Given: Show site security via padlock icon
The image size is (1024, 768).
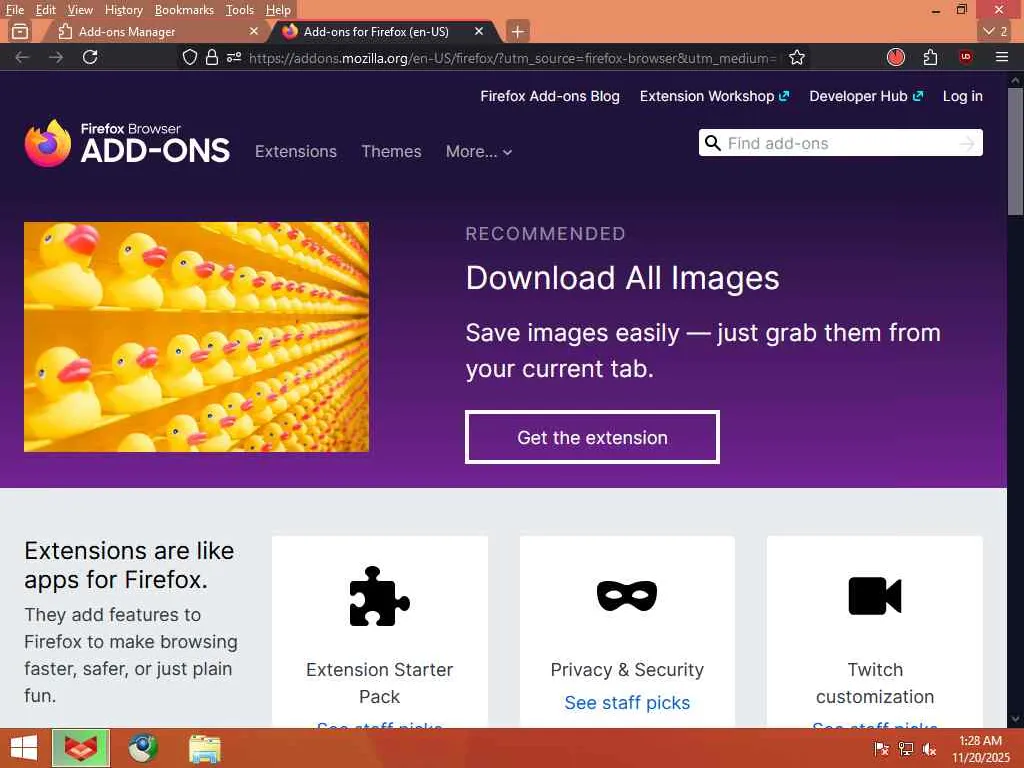Looking at the screenshot, I should [212, 57].
